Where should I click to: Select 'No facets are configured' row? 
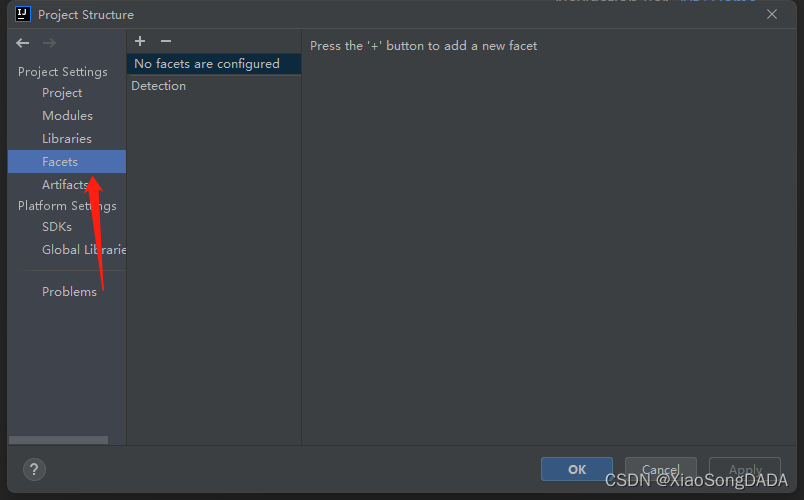click(x=214, y=64)
